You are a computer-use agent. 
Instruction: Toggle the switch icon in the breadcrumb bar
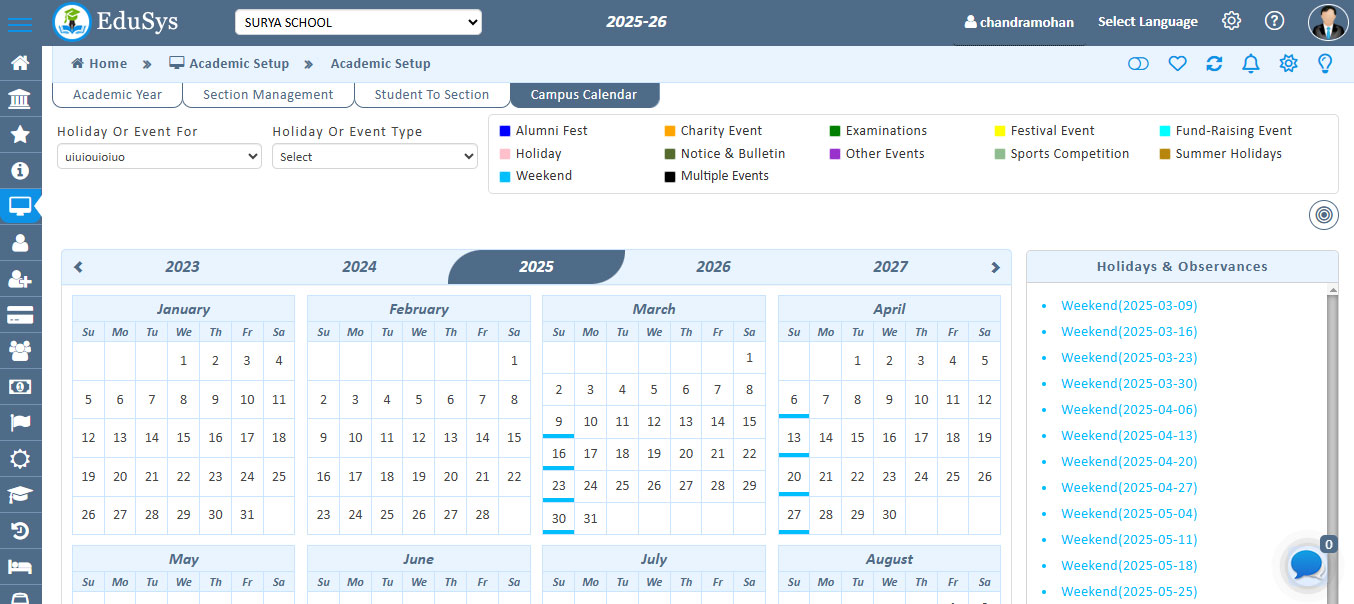1138,64
